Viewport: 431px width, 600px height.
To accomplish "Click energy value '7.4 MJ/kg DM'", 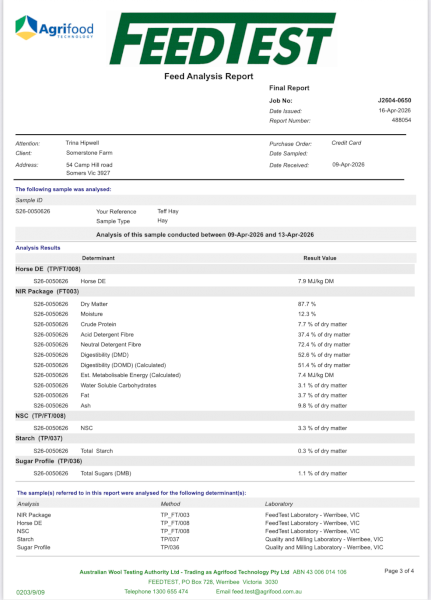I will pyautogui.click(x=316, y=375).
